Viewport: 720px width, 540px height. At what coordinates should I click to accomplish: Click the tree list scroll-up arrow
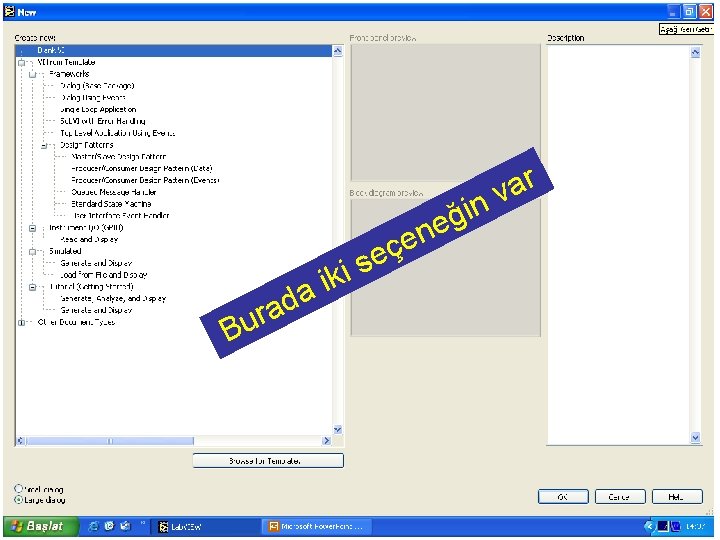click(x=338, y=51)
